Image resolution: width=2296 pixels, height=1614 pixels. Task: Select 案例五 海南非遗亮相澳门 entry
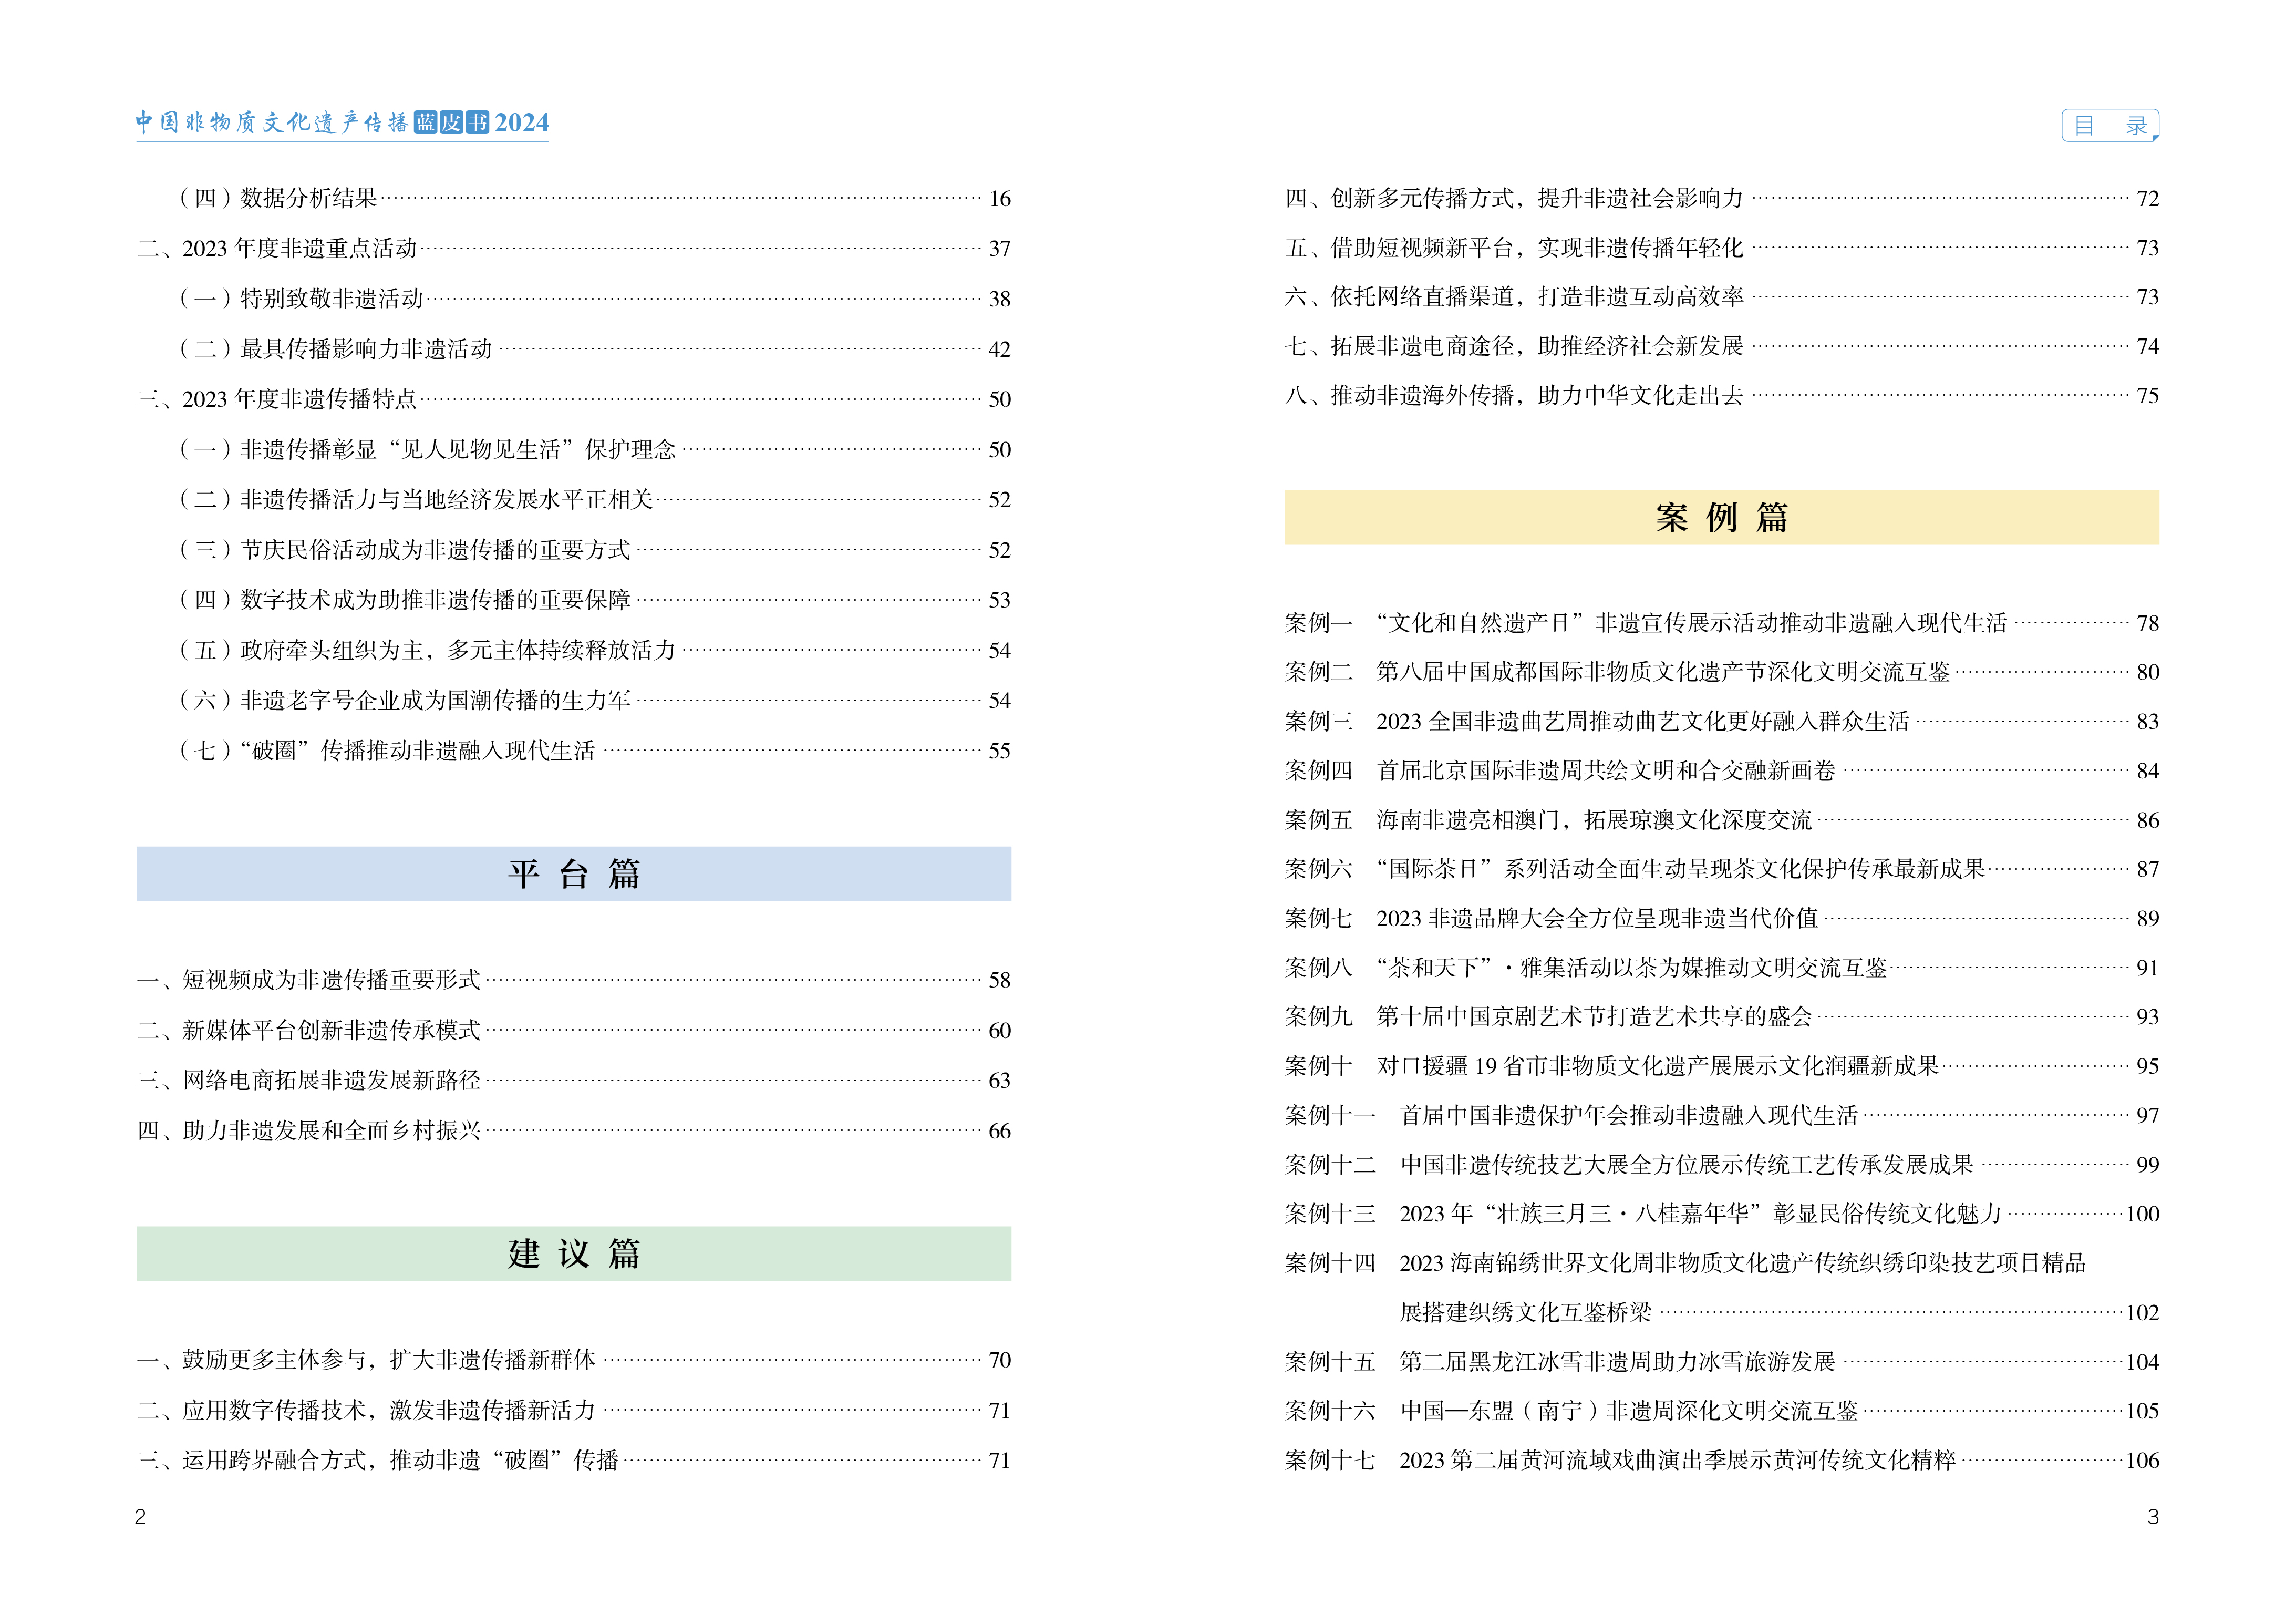click(1722, 820)
